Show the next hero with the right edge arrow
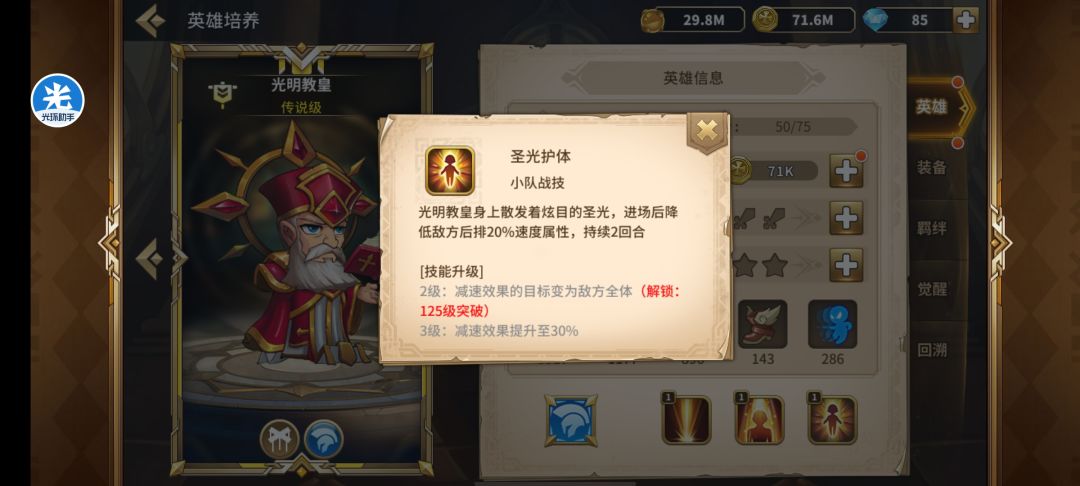 [x=1000, y=242]
